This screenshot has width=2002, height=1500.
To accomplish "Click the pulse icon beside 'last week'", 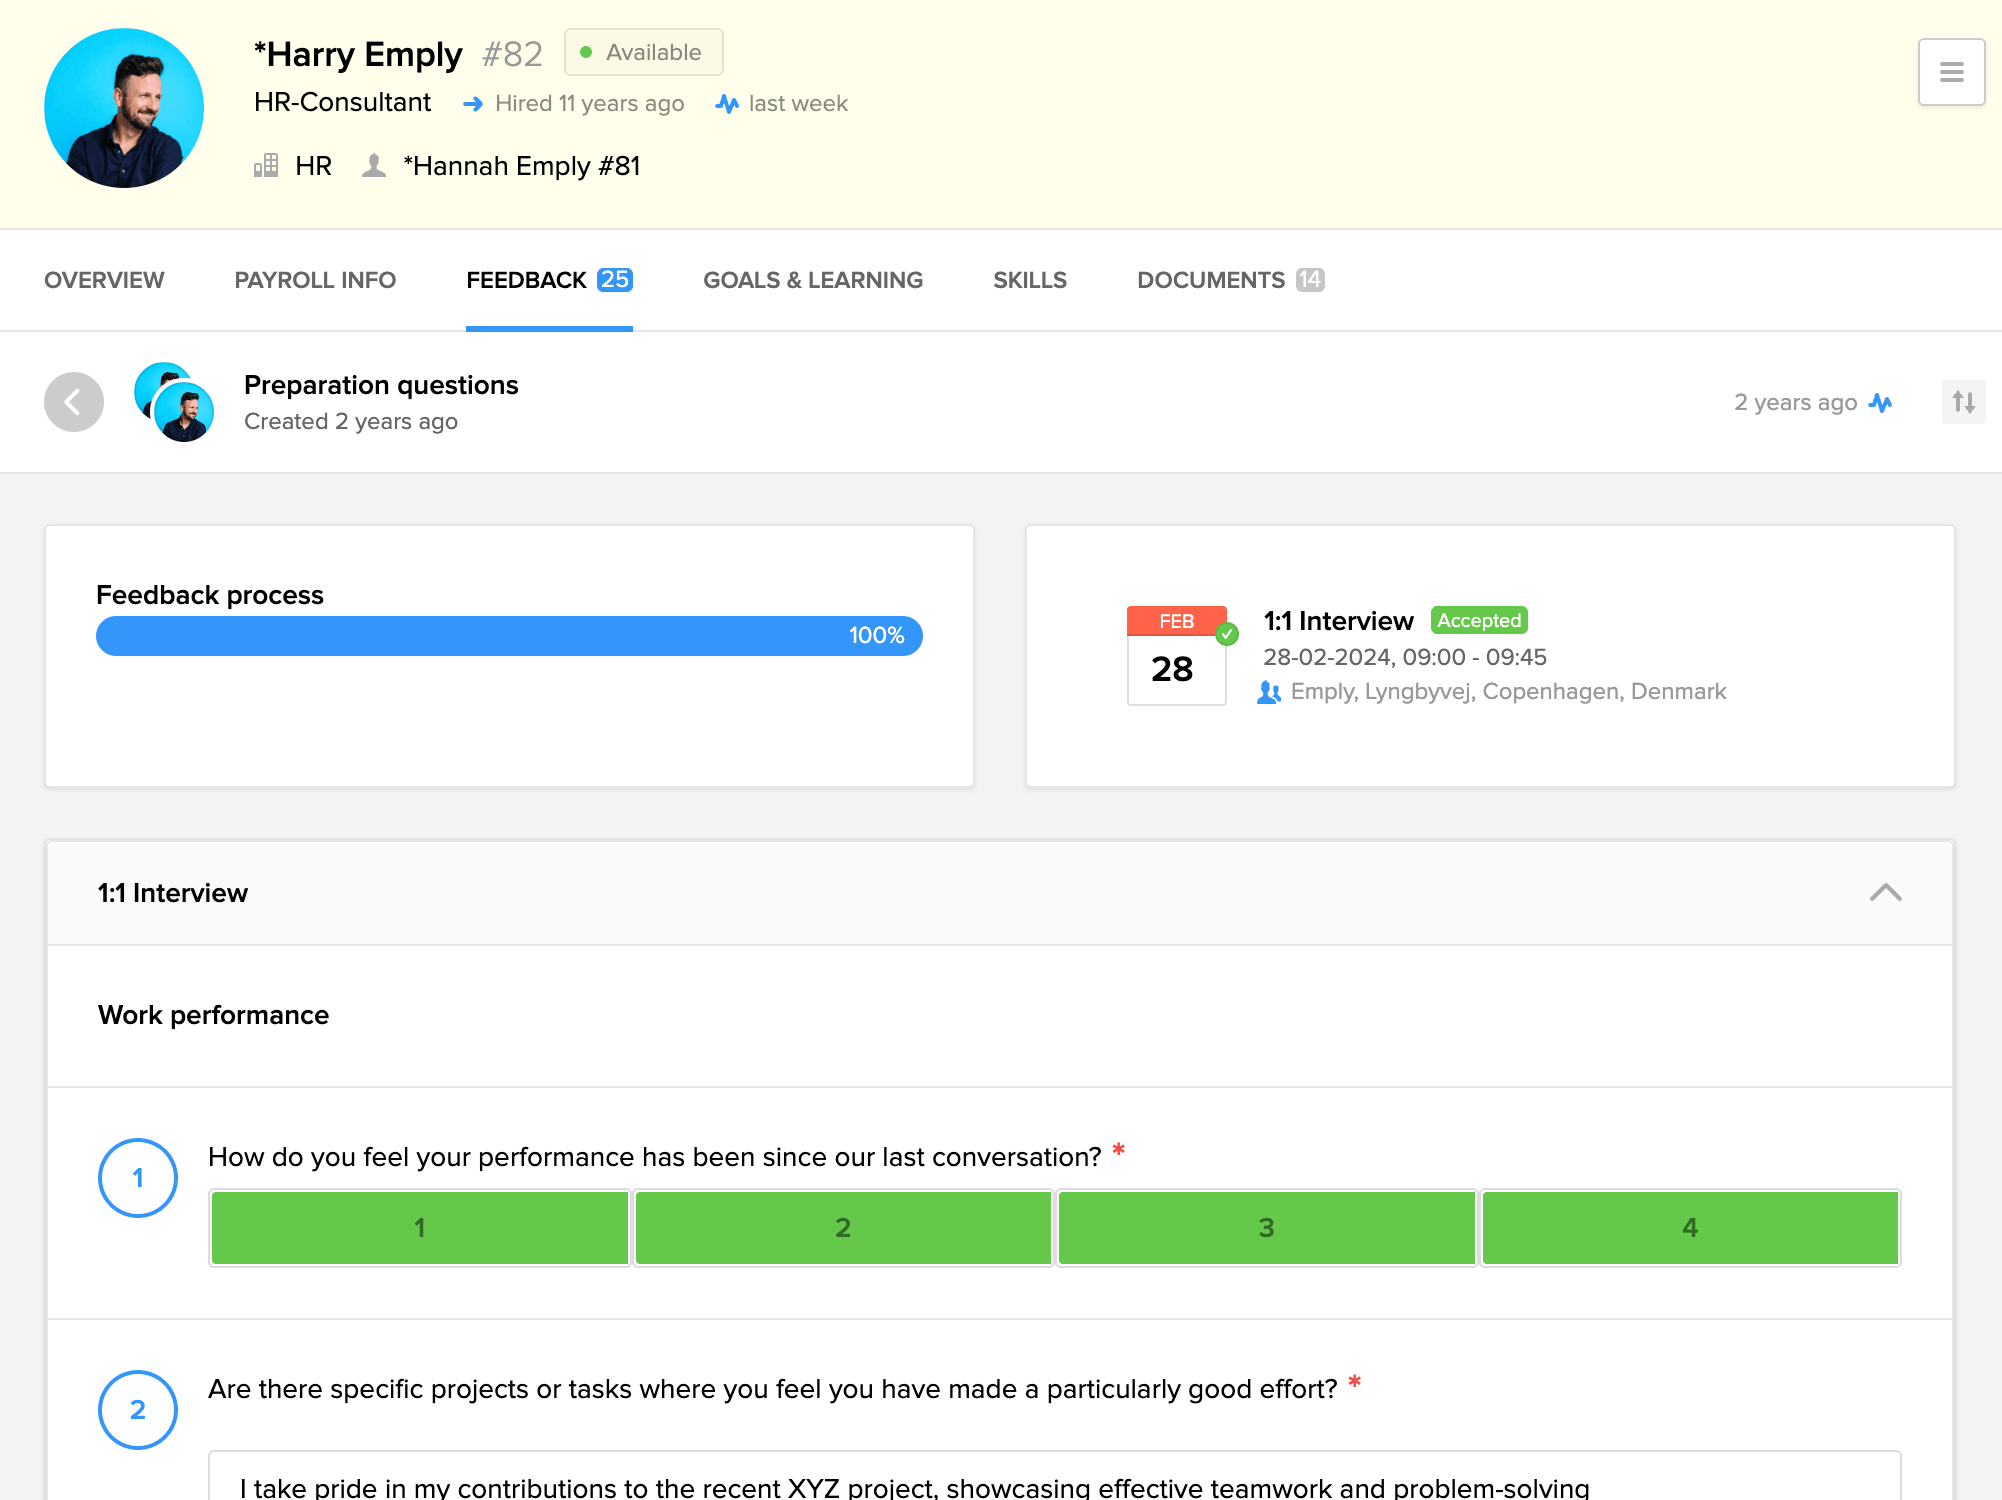I will coord(727,103).
